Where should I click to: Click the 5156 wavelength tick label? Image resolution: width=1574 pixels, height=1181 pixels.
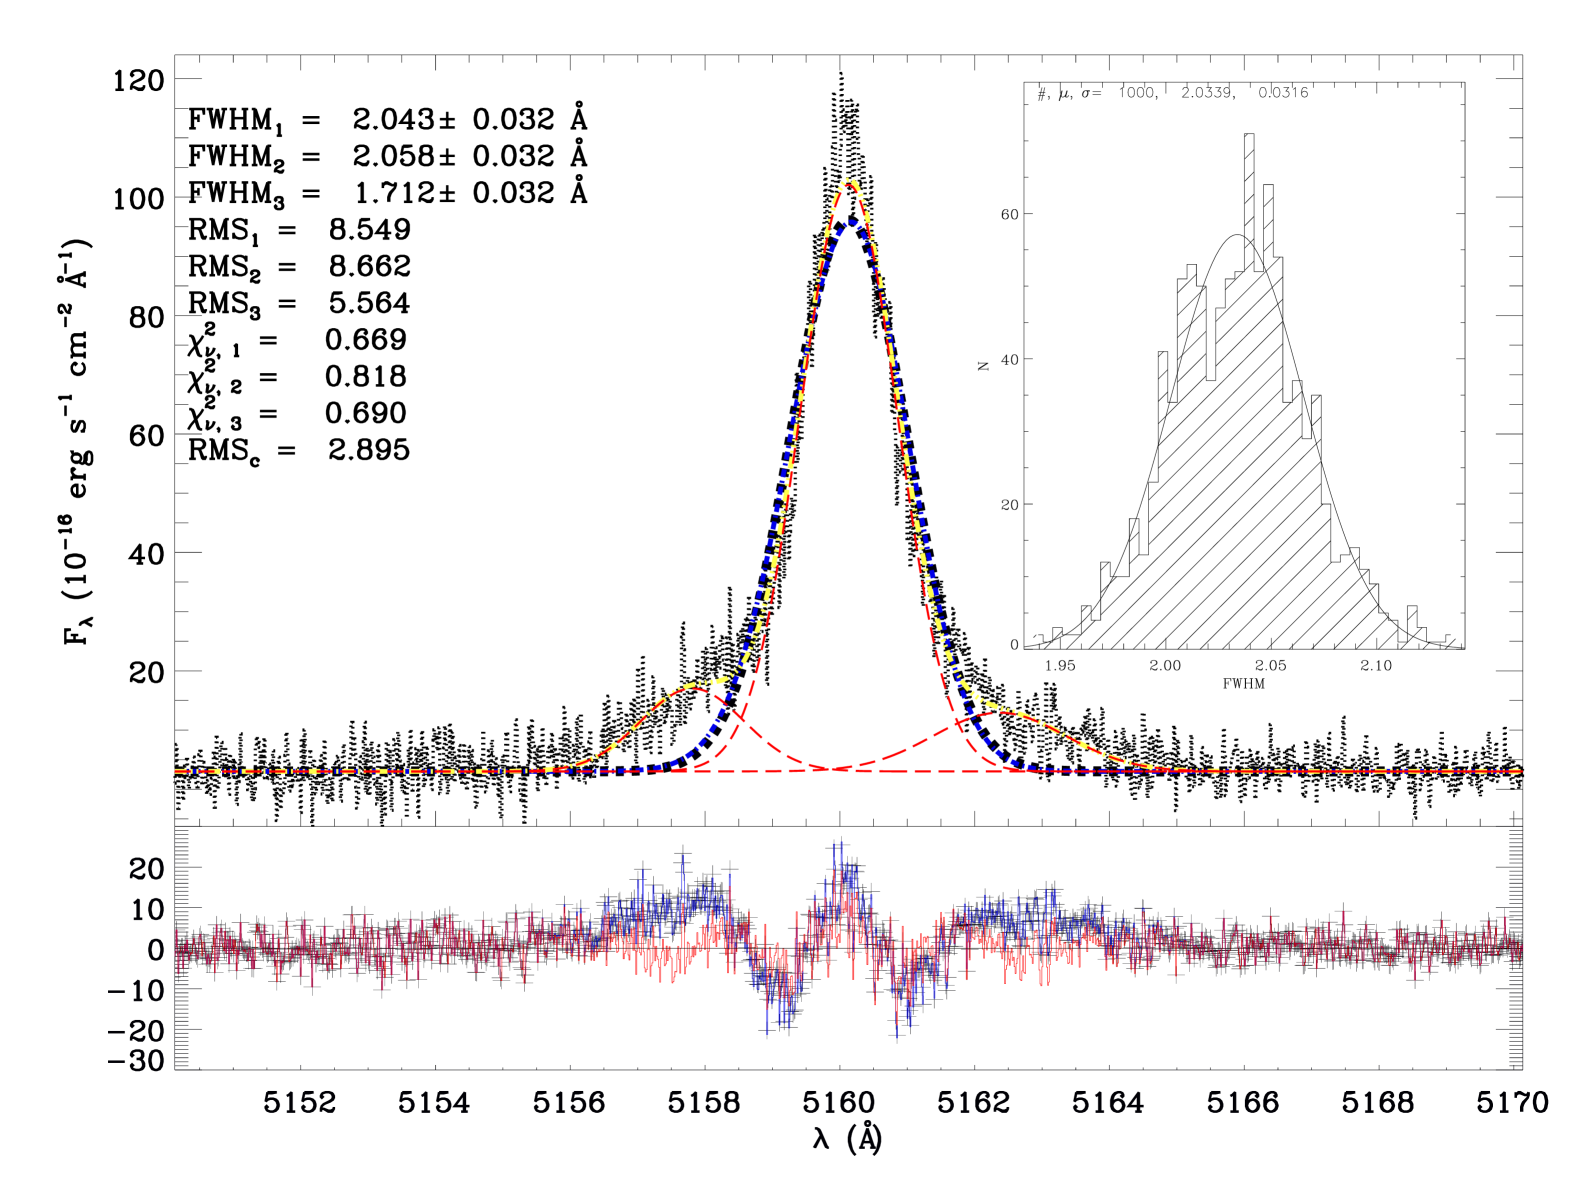[569, 1102]
